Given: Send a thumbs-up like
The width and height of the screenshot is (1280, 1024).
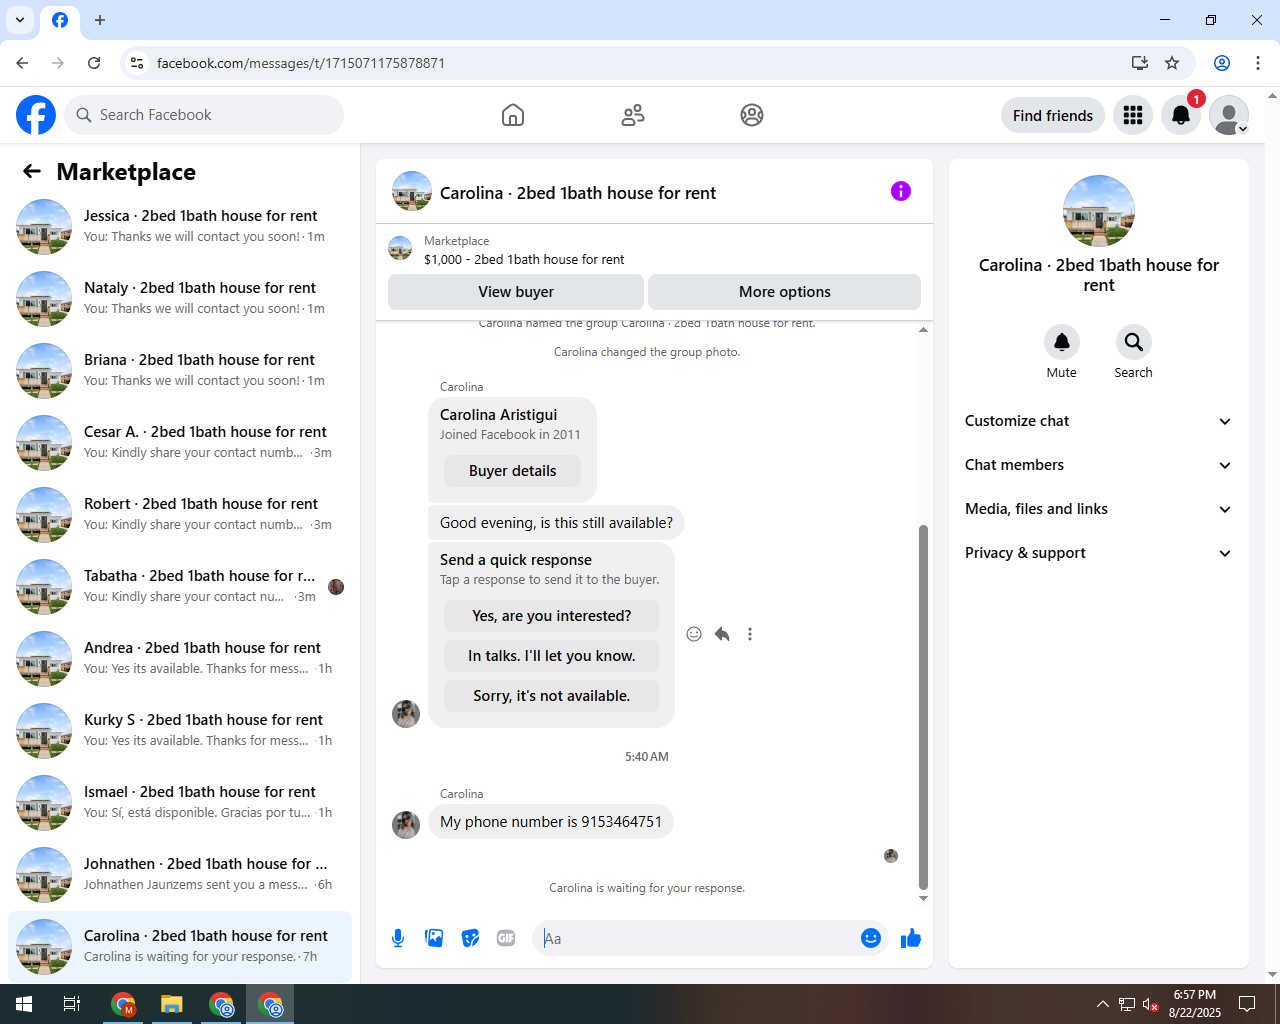Looking at the screenshot, I should click(x=911, y=938).
